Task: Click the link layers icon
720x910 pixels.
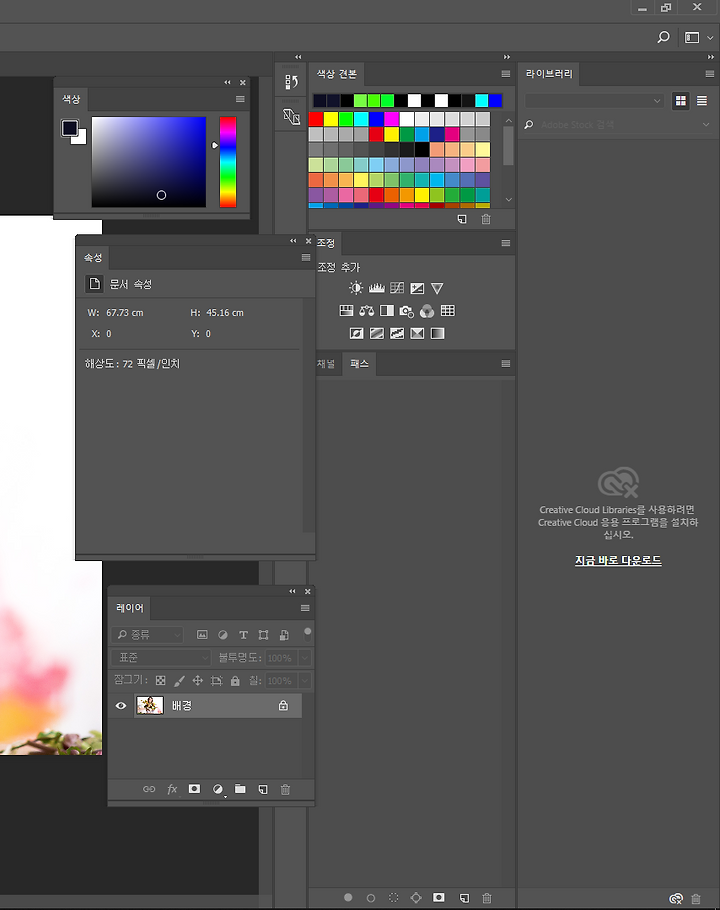Action: [149, 789]
